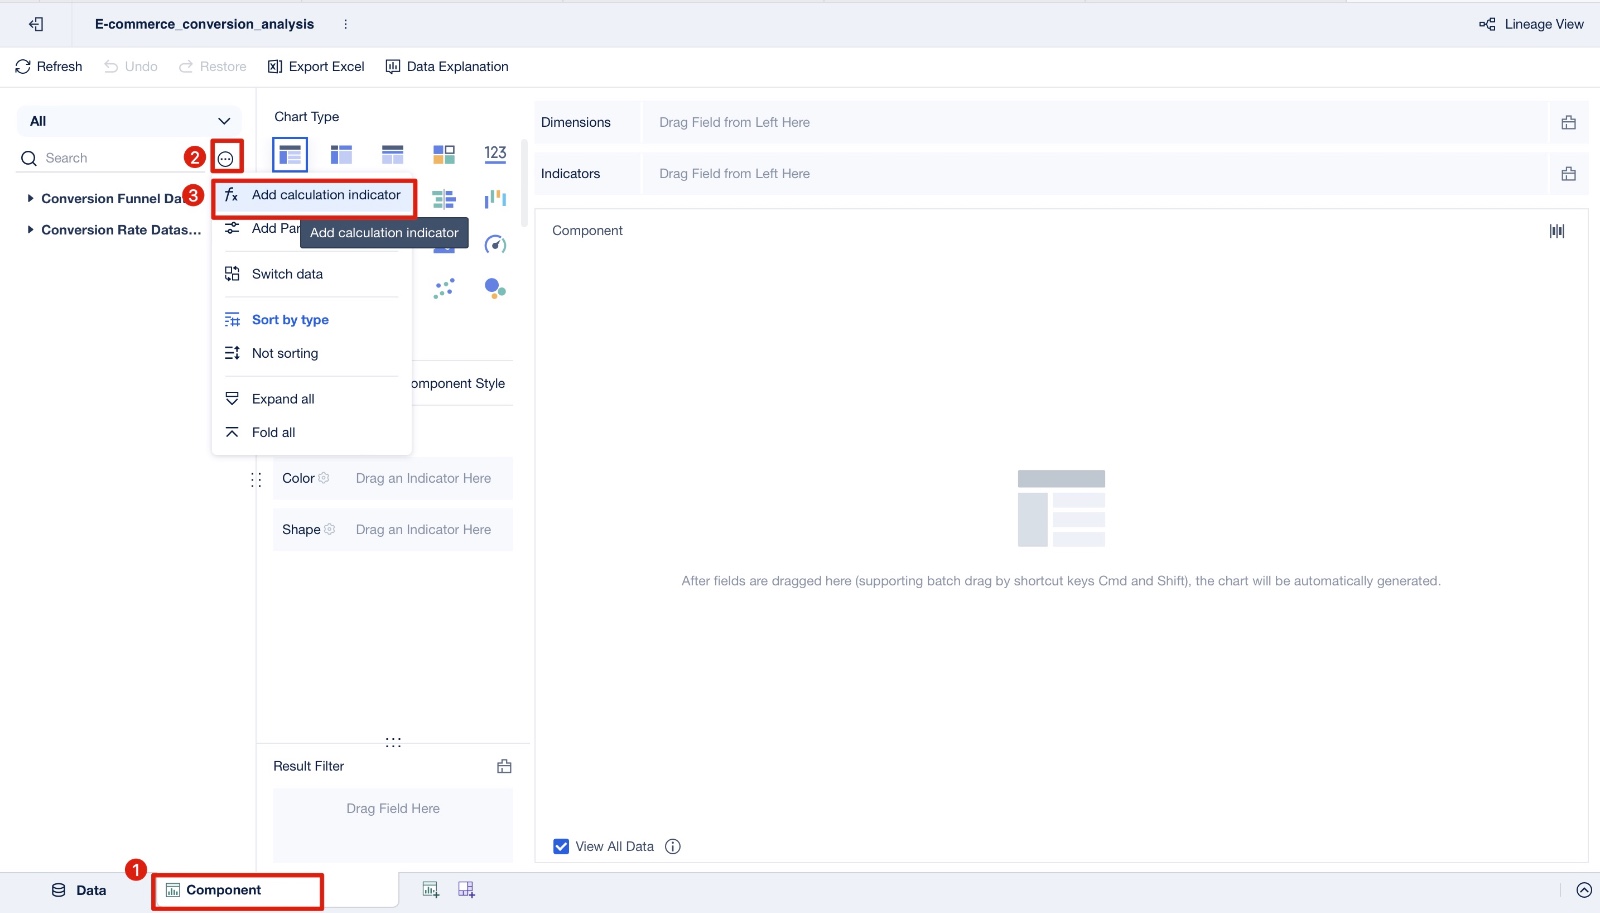Image resolution: width=1600 pixels, height=913 pixels.
Task: Uncheck the View All Data checkbox
Action: coord(561,846)
